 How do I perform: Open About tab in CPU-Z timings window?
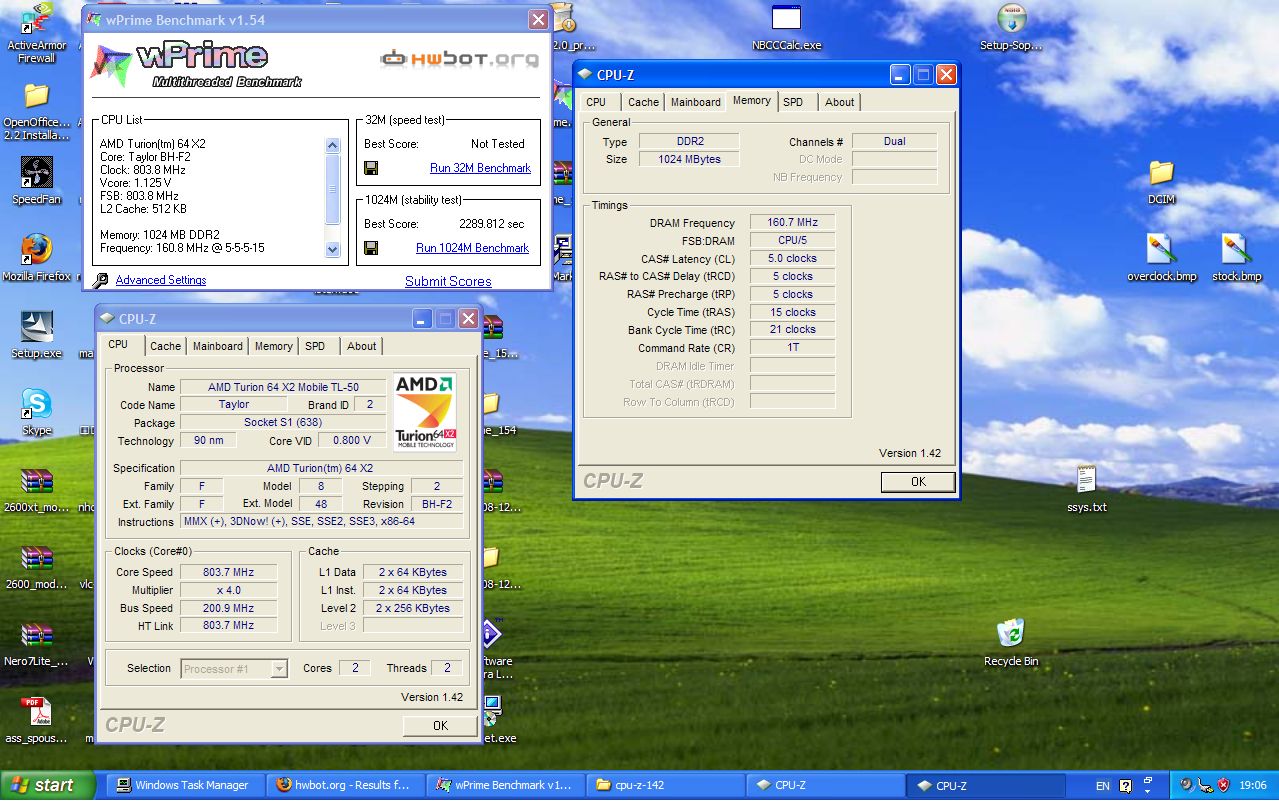click(839, 102)
